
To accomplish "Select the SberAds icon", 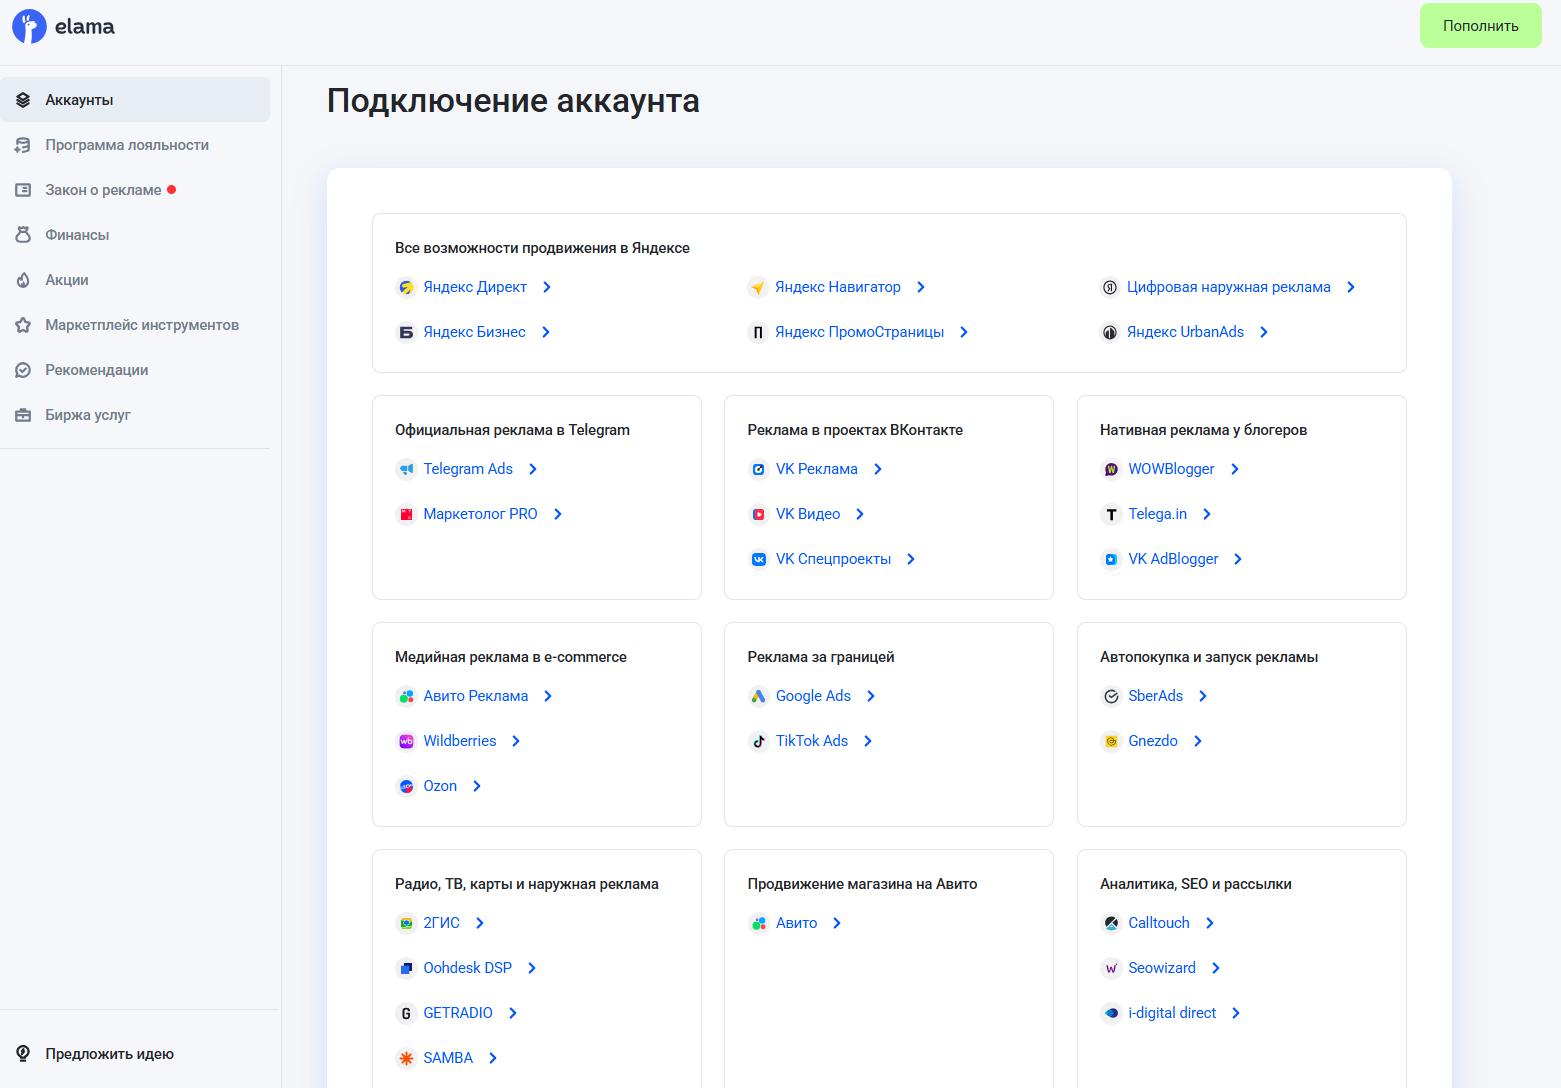I will point(1110,696).
